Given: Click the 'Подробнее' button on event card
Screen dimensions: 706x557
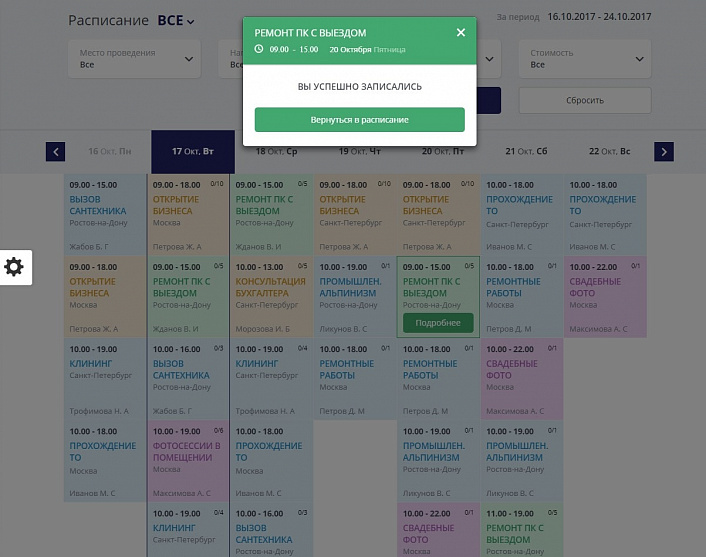Looking at the screenshot, I should click(x=438, y=322).
